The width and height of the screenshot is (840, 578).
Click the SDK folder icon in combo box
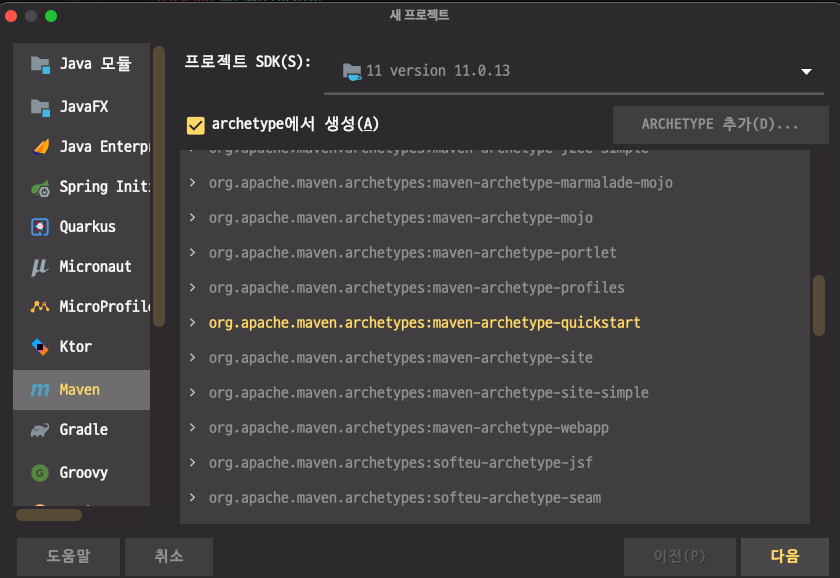352,72
